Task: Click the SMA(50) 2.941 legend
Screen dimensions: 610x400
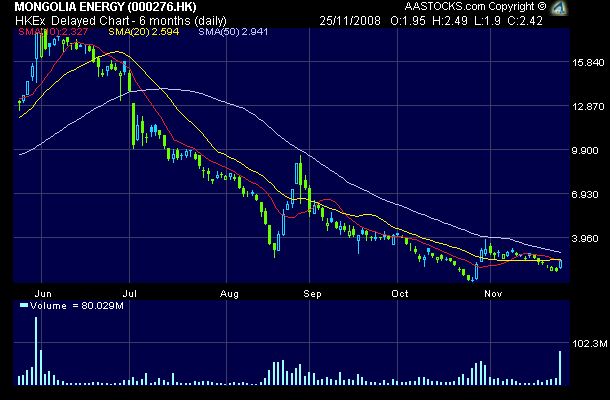Action: [233, 32]
